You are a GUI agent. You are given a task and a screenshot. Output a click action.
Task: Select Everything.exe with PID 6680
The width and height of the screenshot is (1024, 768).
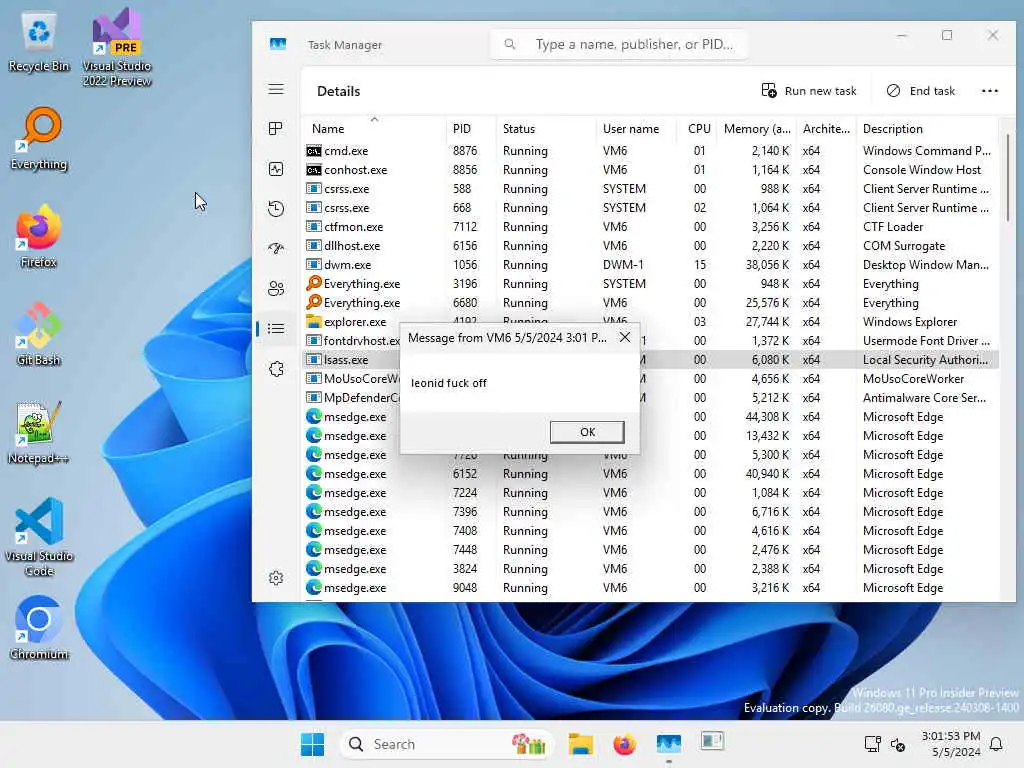[x=650, y=302]
